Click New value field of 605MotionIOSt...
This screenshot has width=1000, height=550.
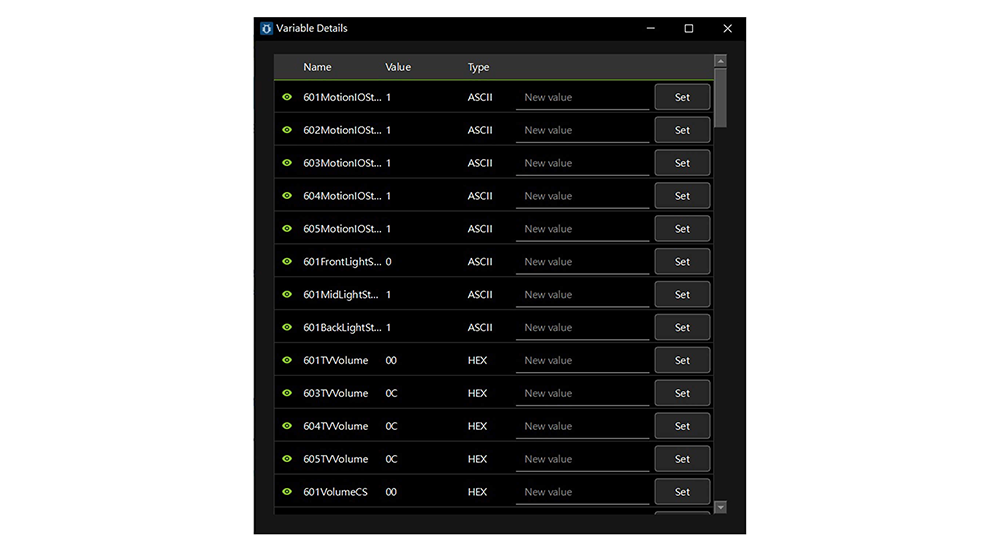582,229
